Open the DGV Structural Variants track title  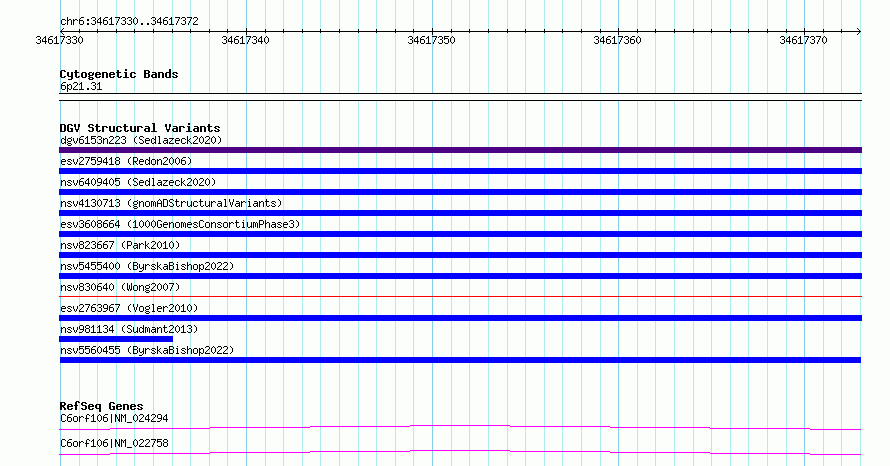[140, 128]
